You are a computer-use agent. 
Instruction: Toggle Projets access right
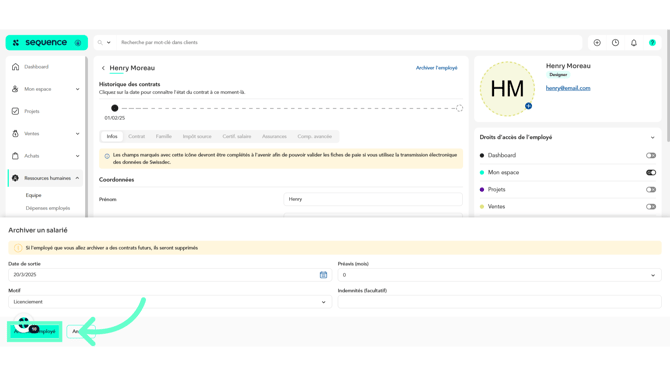tap(651, 190)
